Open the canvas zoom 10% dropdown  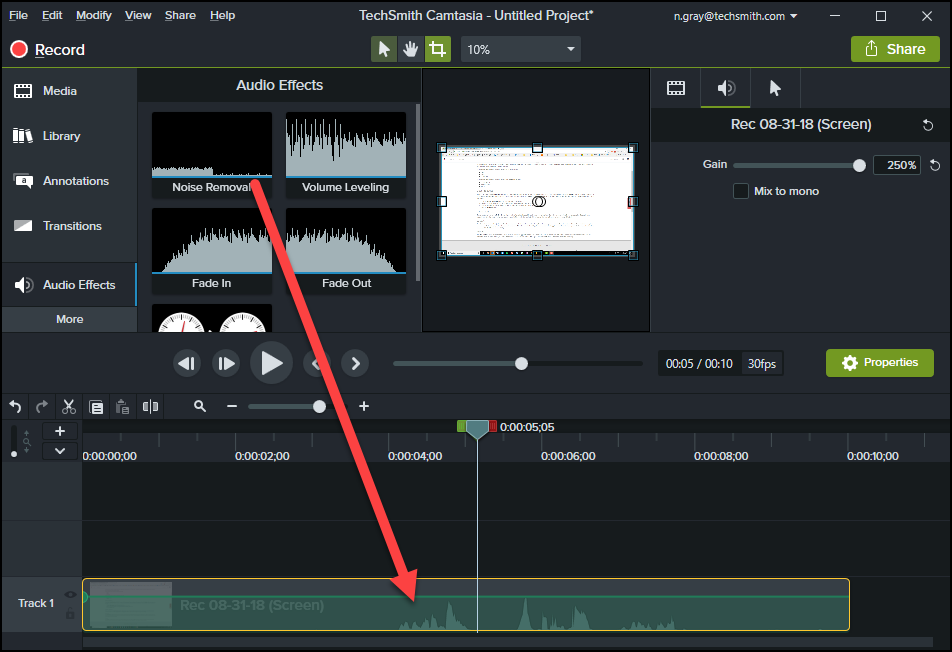tap(521, 49)
